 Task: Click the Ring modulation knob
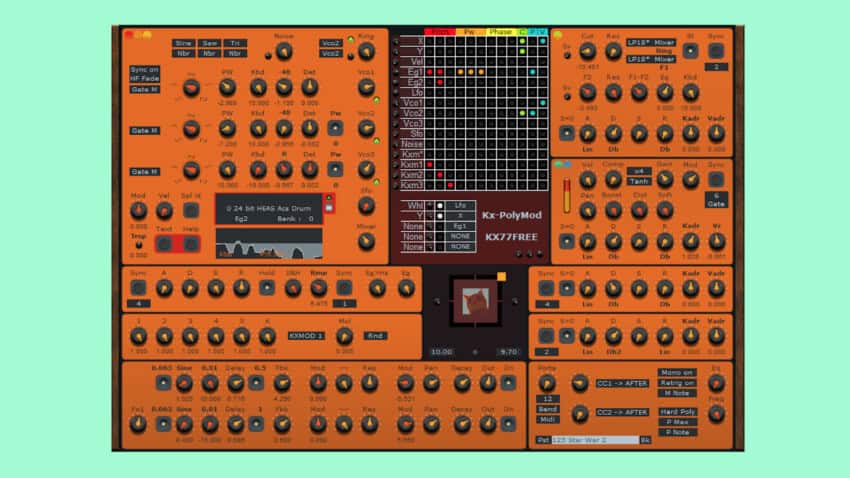coord(366,51)
